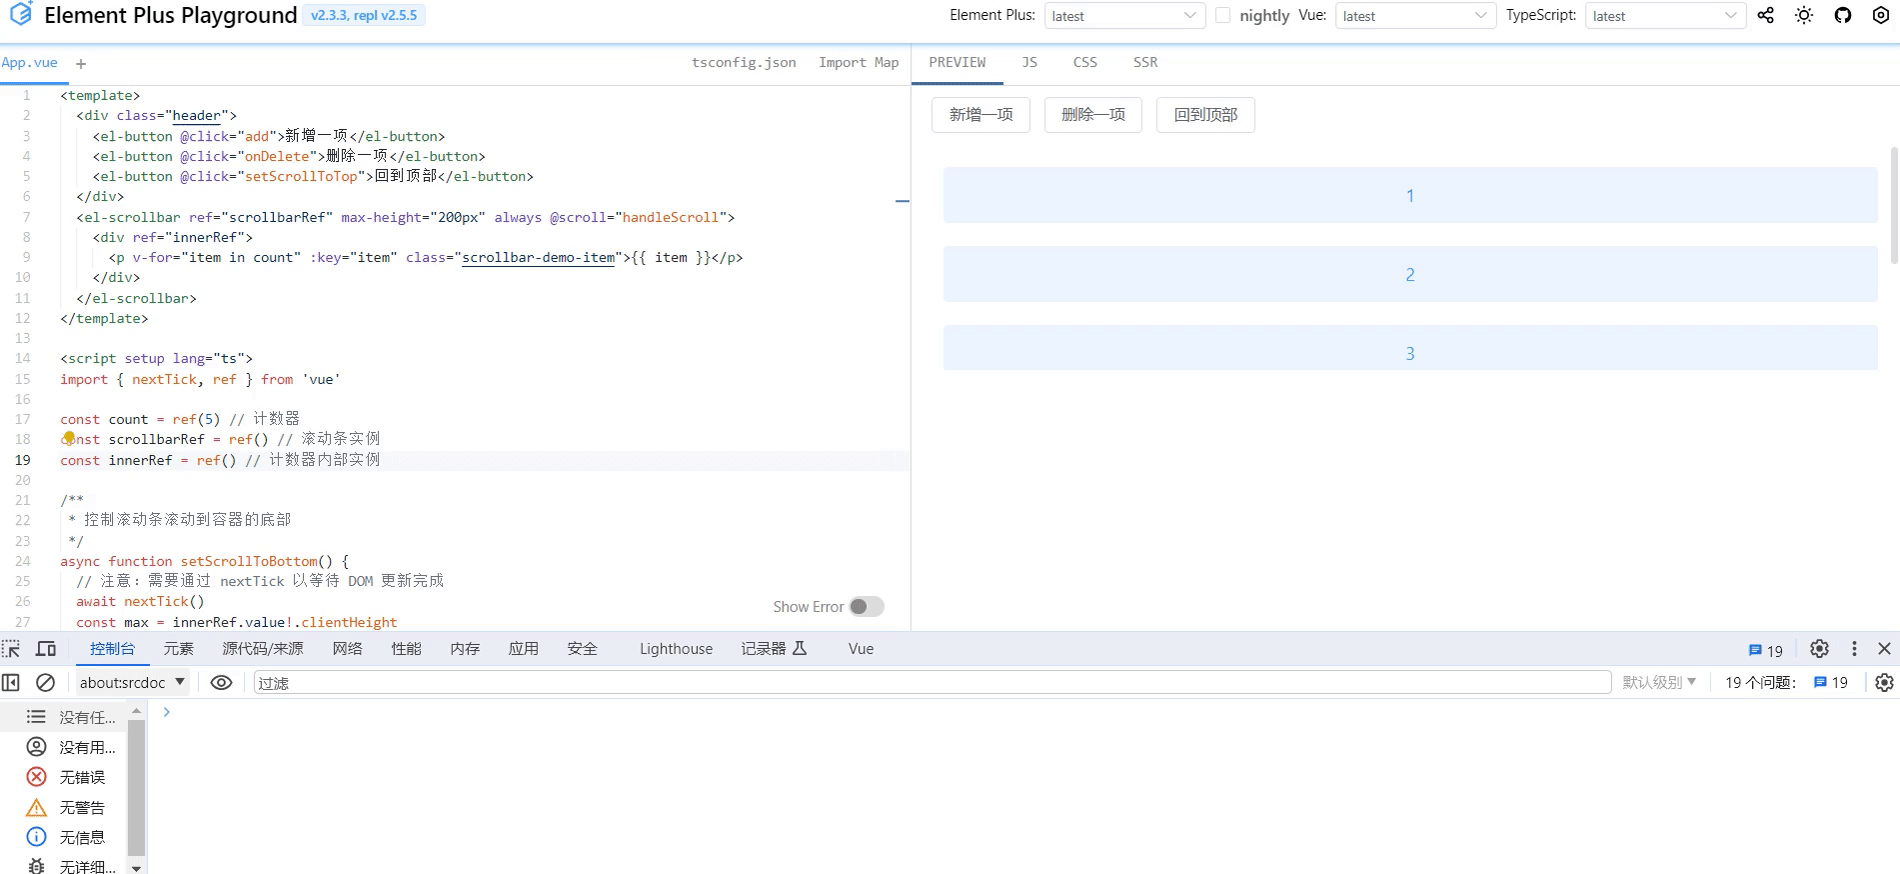The height and width of the screenshot is (874, 1900).
Task: Select the 网络 DevTools tab
Action: click(347, 649)
